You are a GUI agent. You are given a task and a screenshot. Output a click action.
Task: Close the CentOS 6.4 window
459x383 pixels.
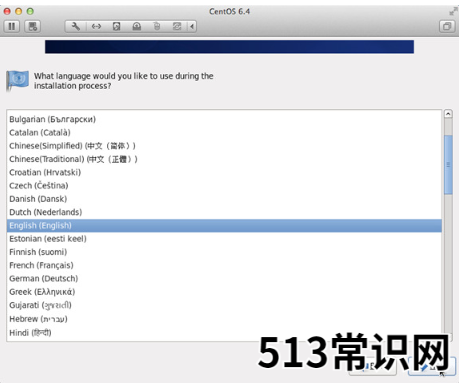[7, 11]
